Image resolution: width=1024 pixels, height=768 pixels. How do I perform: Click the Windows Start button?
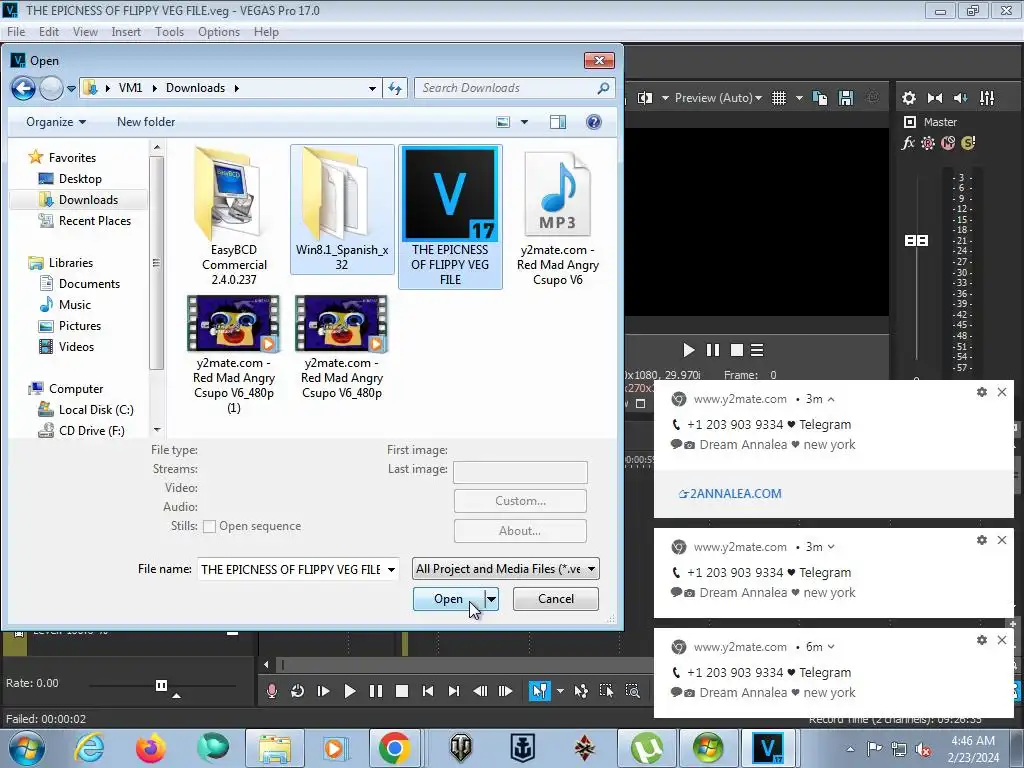[x=26, y=747]
